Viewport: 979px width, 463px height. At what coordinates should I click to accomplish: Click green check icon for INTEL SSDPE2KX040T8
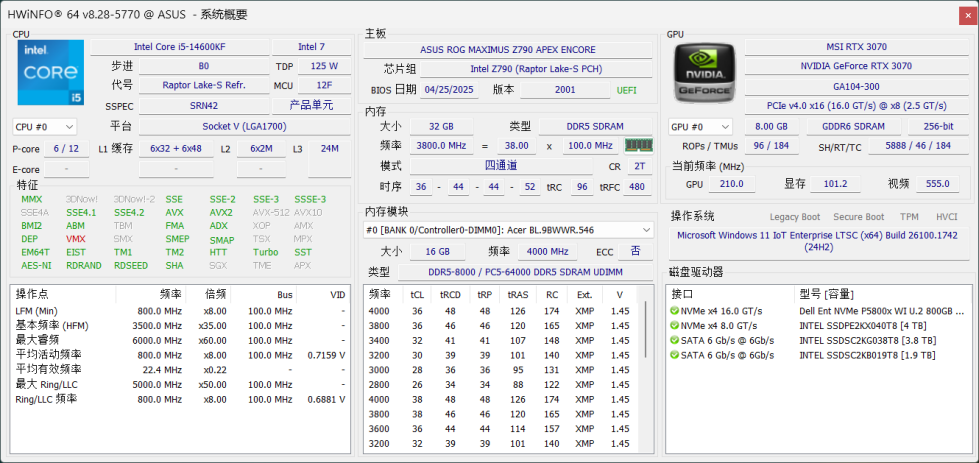click(674, 326)
